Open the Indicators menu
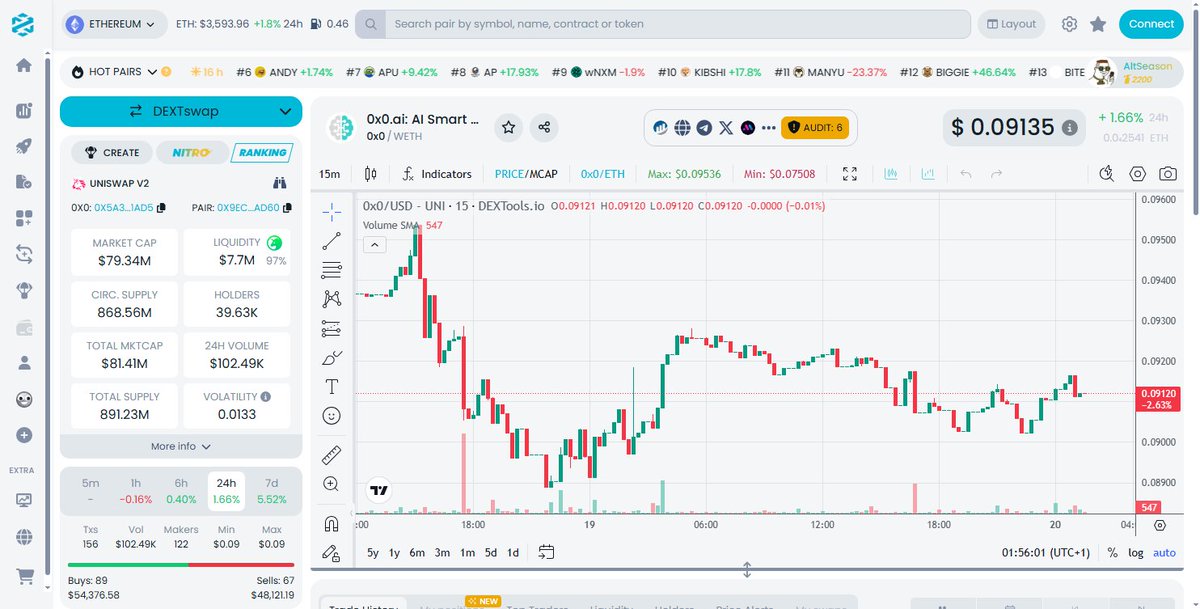 (436, 174)
